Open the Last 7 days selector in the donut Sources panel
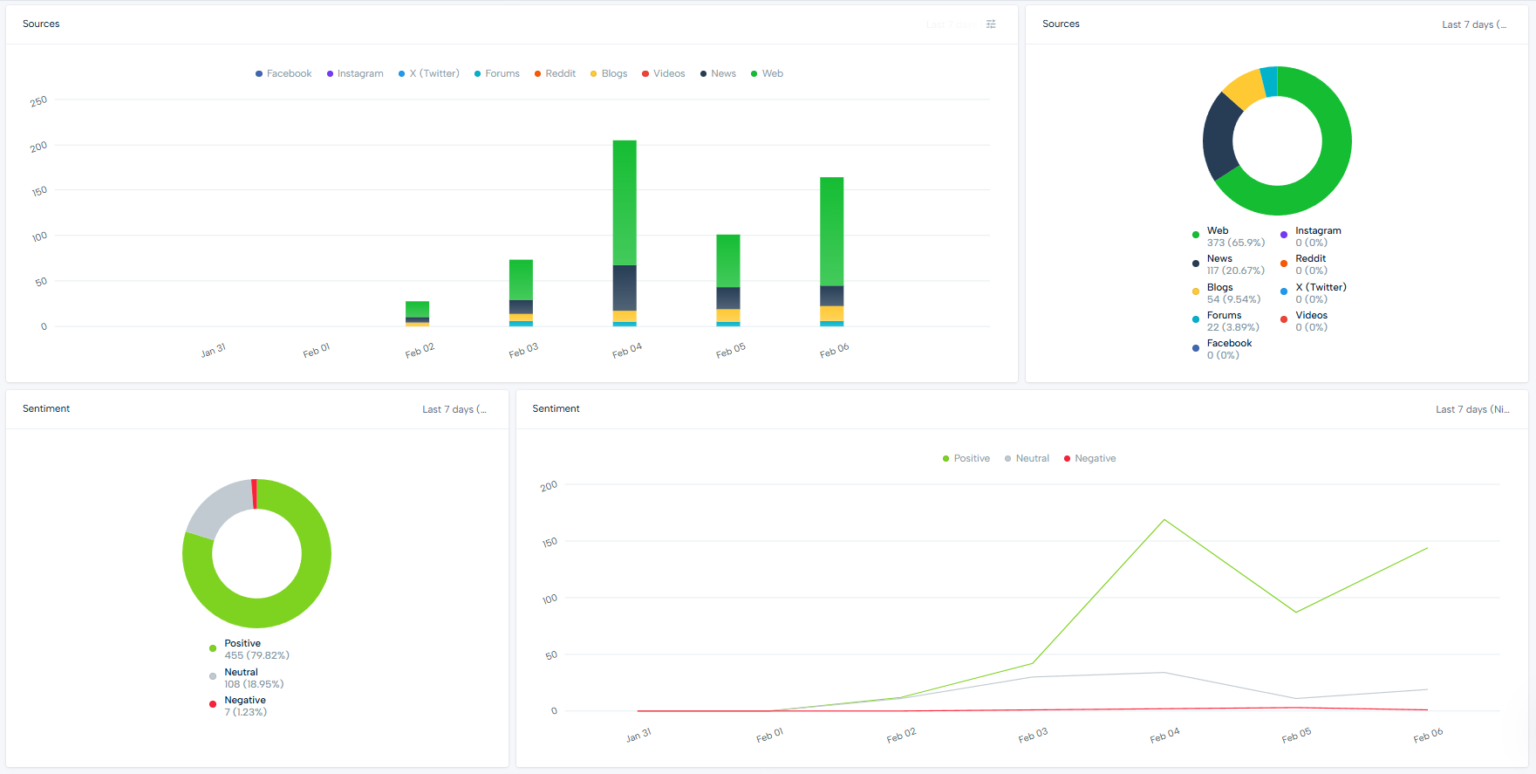Viewport: 1536px width, 774px height. point(1474,23)
